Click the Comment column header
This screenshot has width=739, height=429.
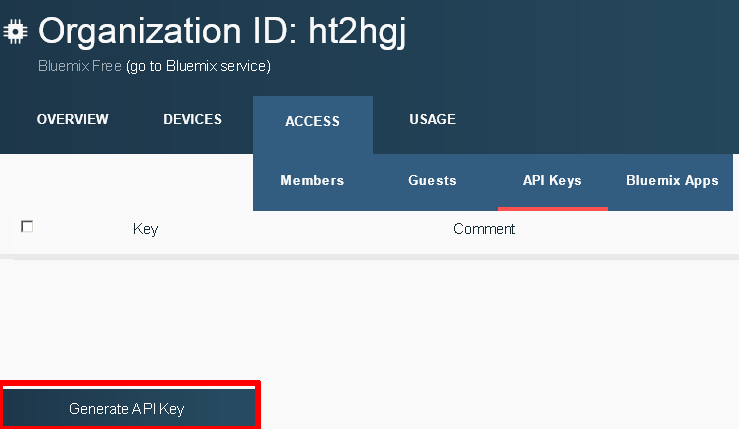point(484,229)
